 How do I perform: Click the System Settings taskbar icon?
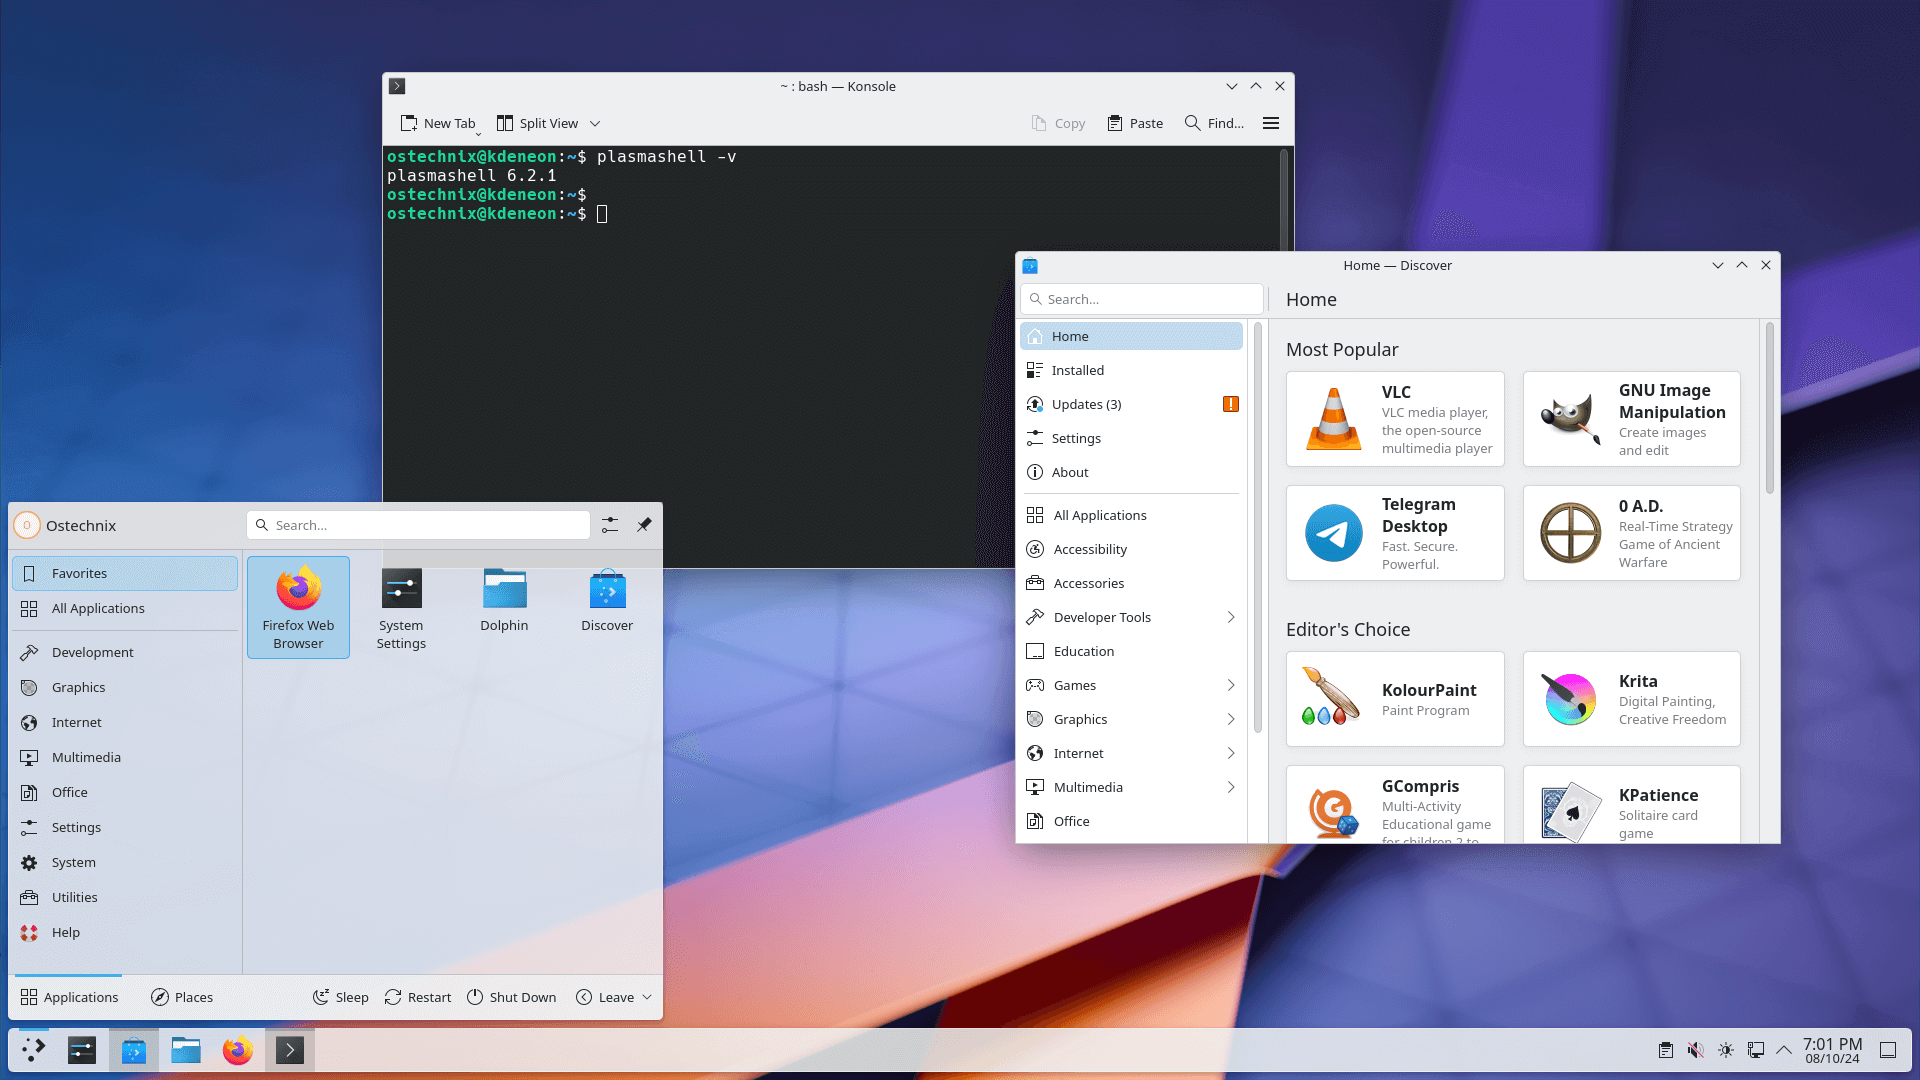[82, 1050]
